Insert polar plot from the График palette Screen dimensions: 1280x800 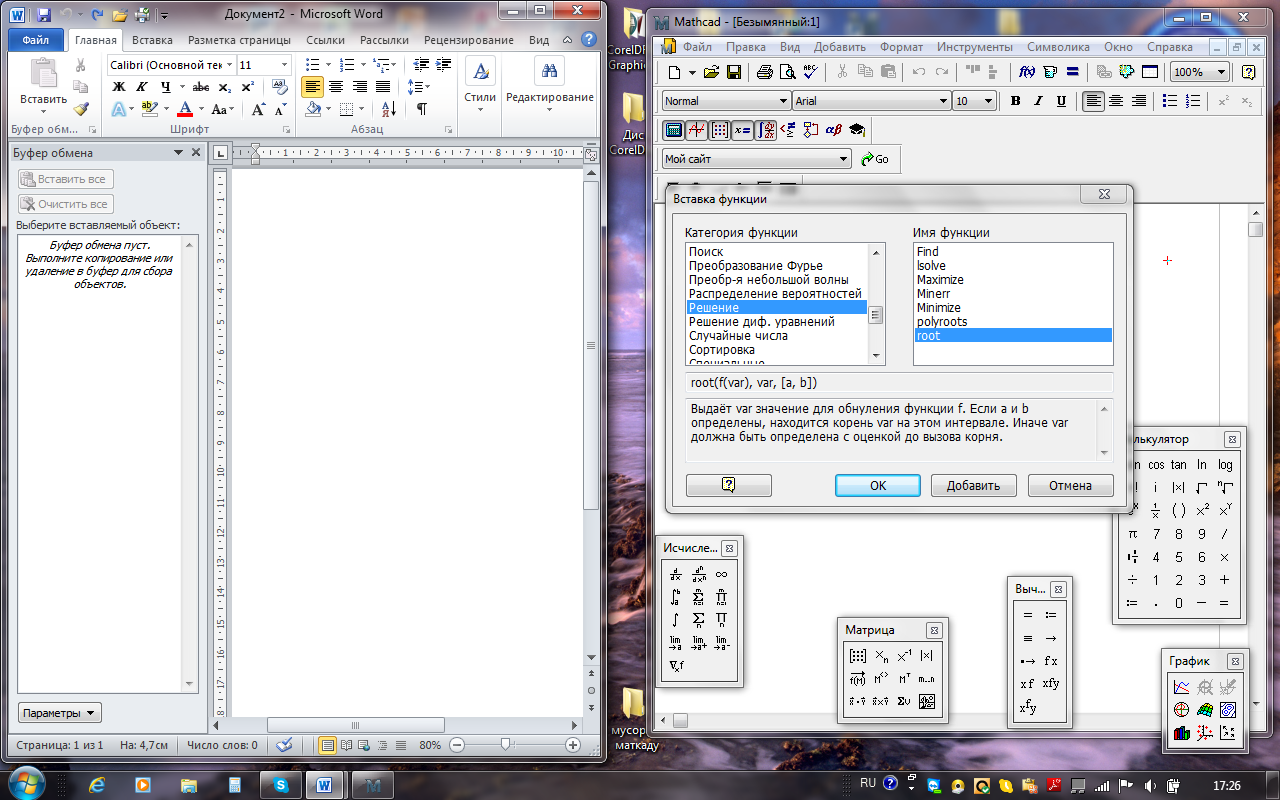1182,710
